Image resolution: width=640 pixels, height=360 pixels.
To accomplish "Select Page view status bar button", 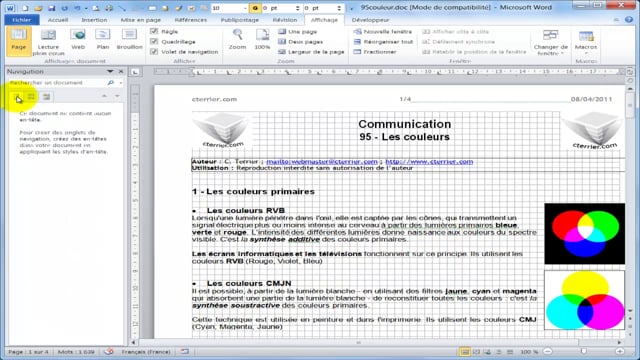I will coord(464,351).
